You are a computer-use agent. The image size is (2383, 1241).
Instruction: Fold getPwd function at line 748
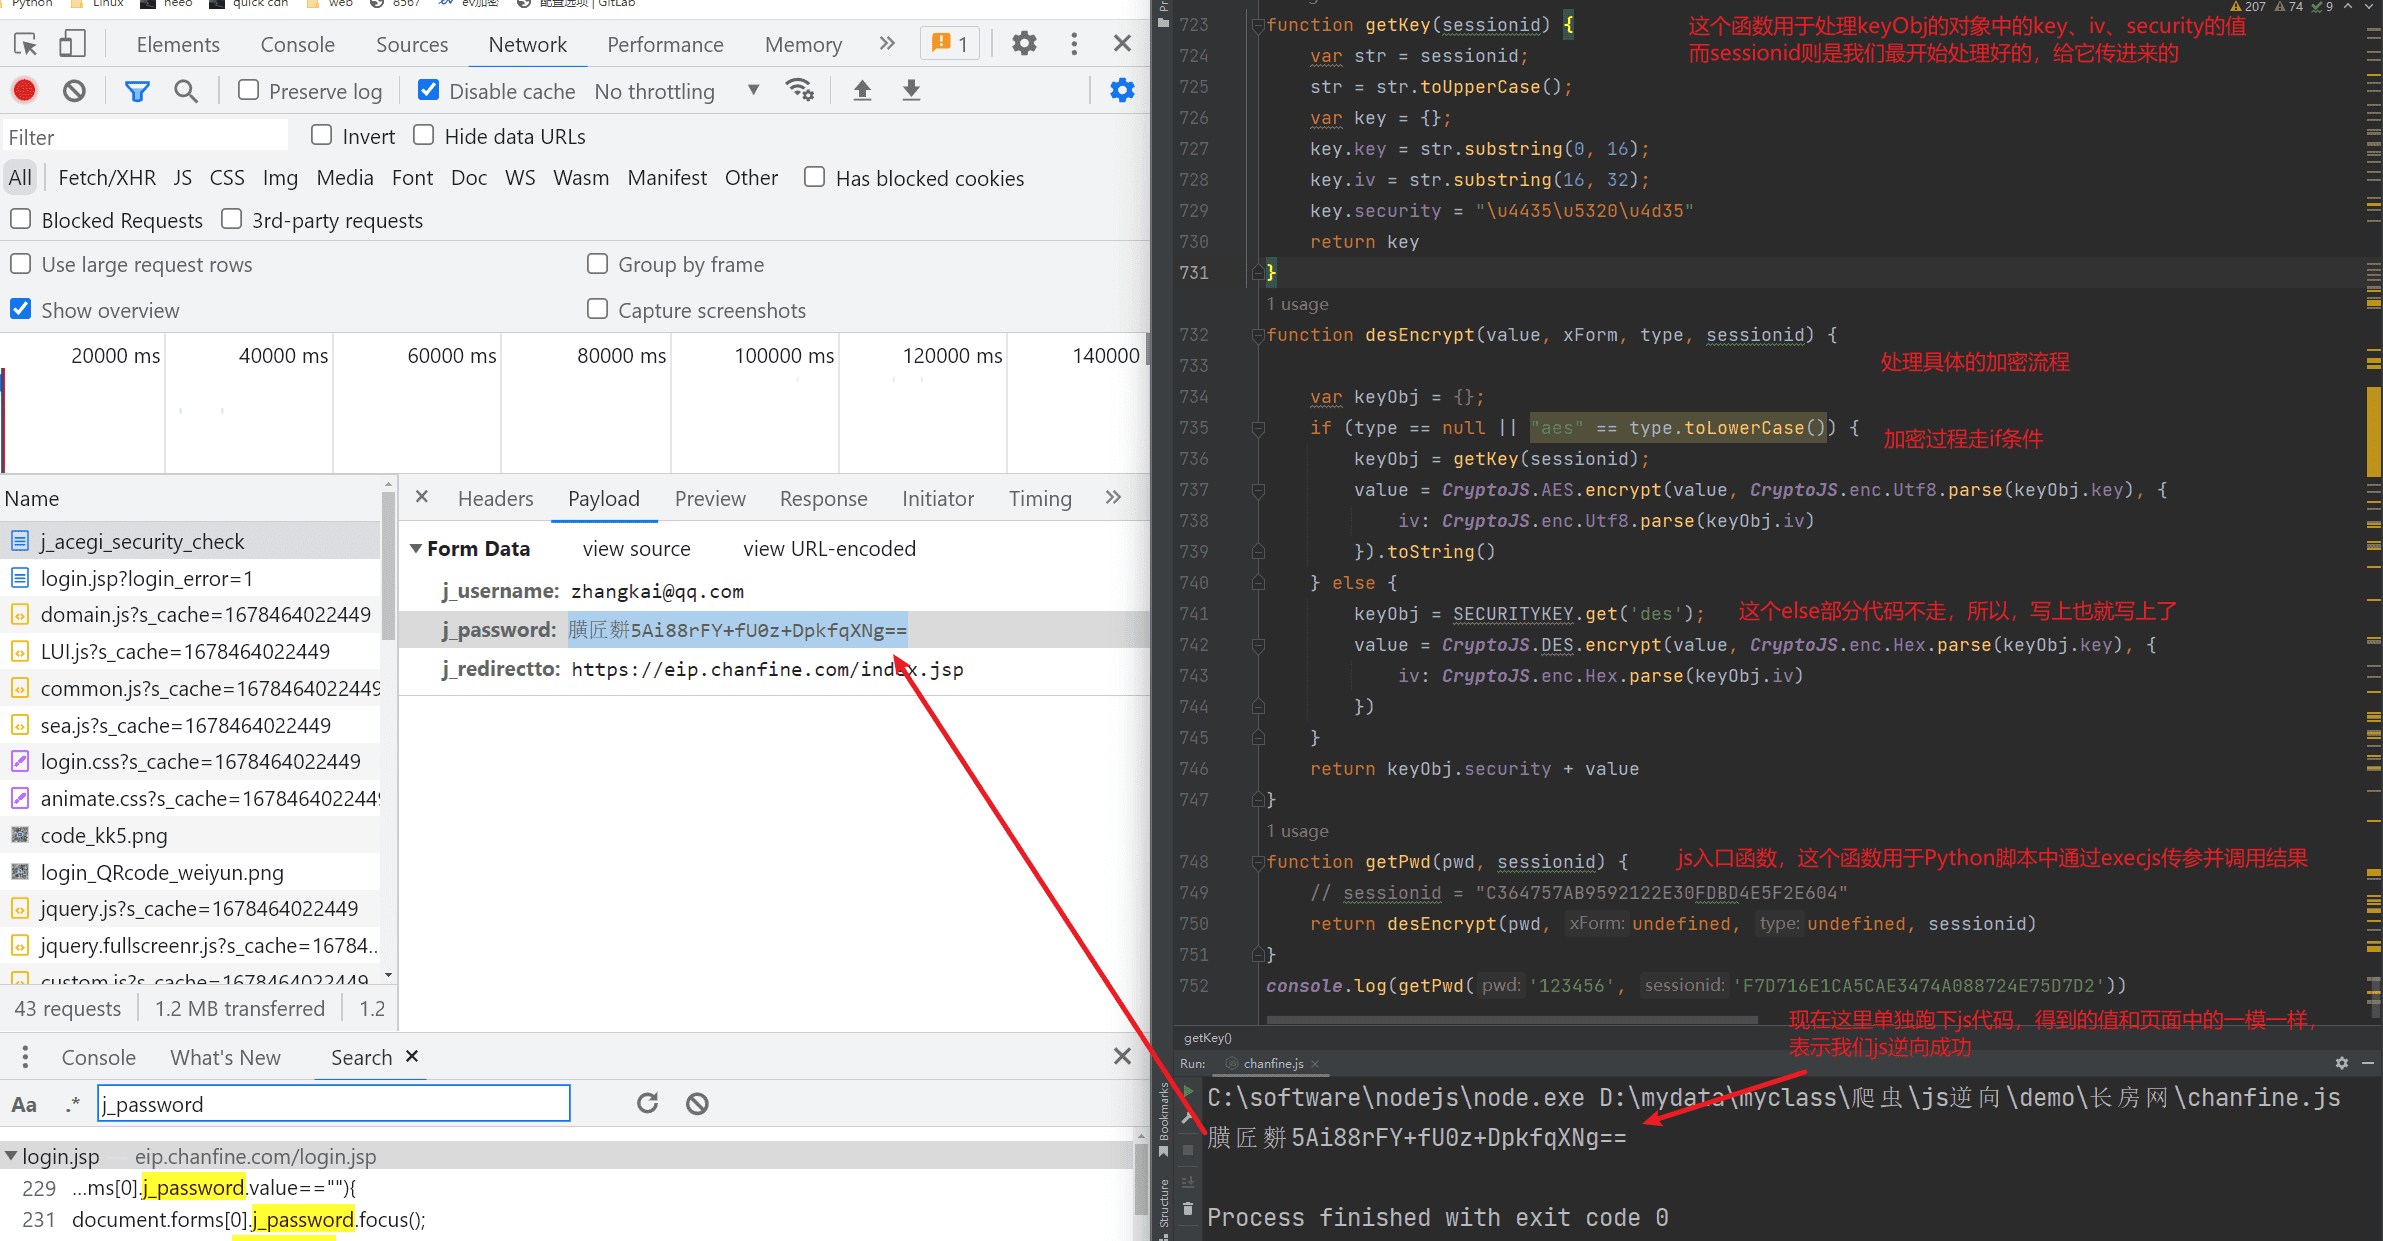pos(1258,862)
